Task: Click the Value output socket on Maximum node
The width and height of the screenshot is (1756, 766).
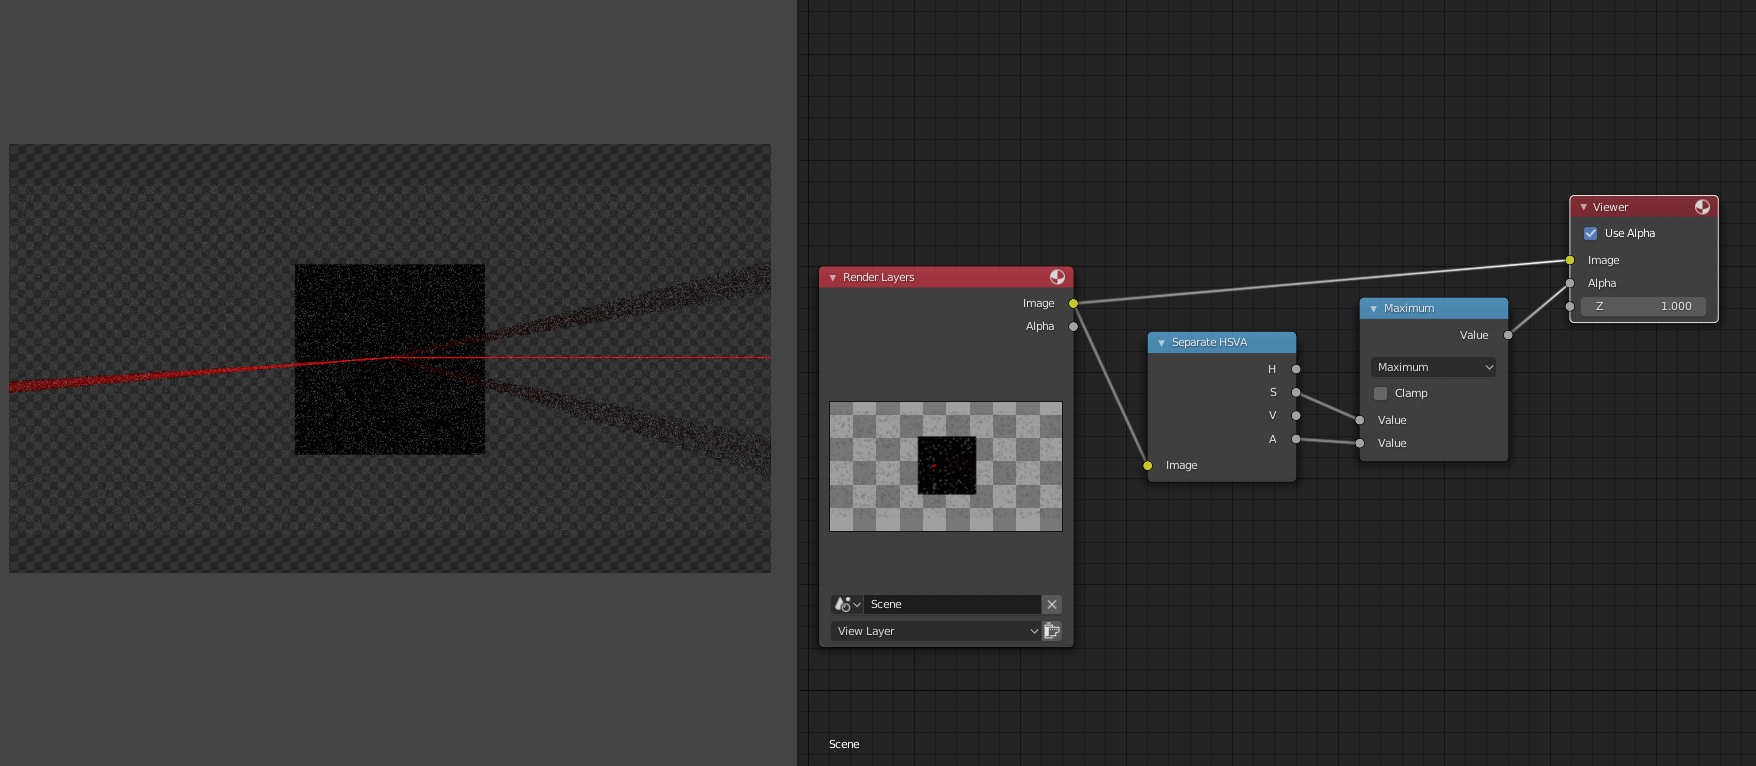Action: [x=1508, y=335]
